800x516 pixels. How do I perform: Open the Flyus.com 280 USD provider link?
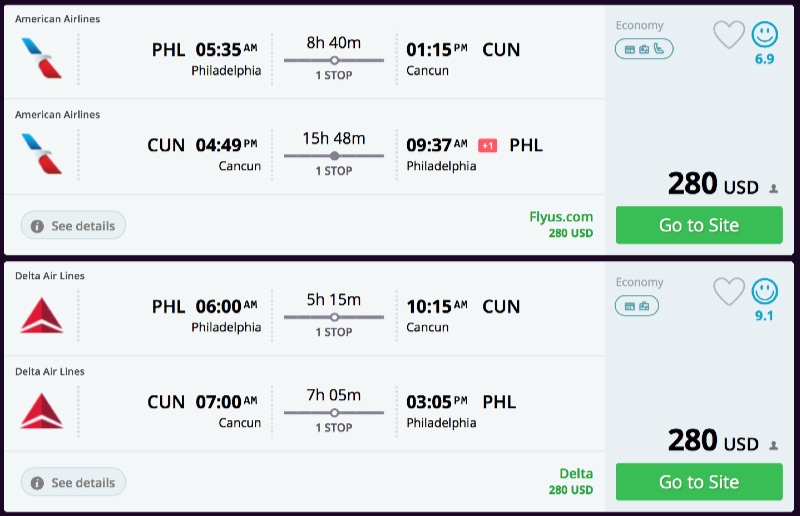tap(561, 224)
